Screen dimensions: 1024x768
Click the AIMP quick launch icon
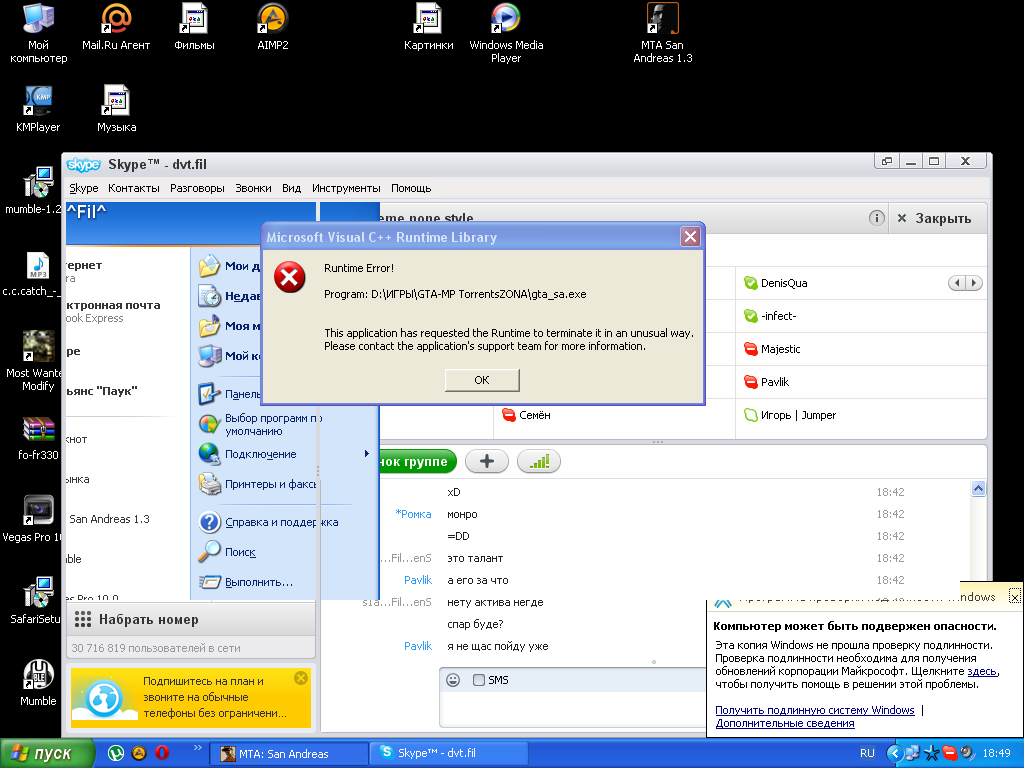tap(139, 753)
